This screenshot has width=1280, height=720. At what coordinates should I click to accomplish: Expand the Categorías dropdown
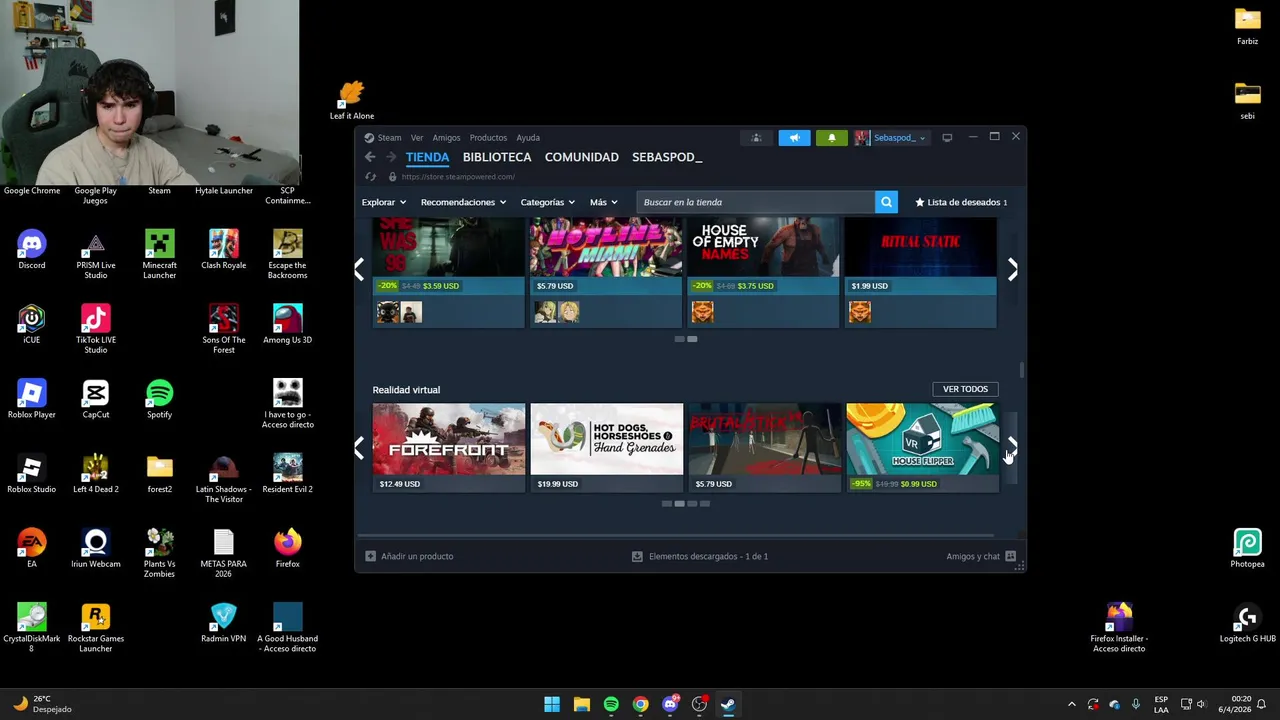pos(548,202)
